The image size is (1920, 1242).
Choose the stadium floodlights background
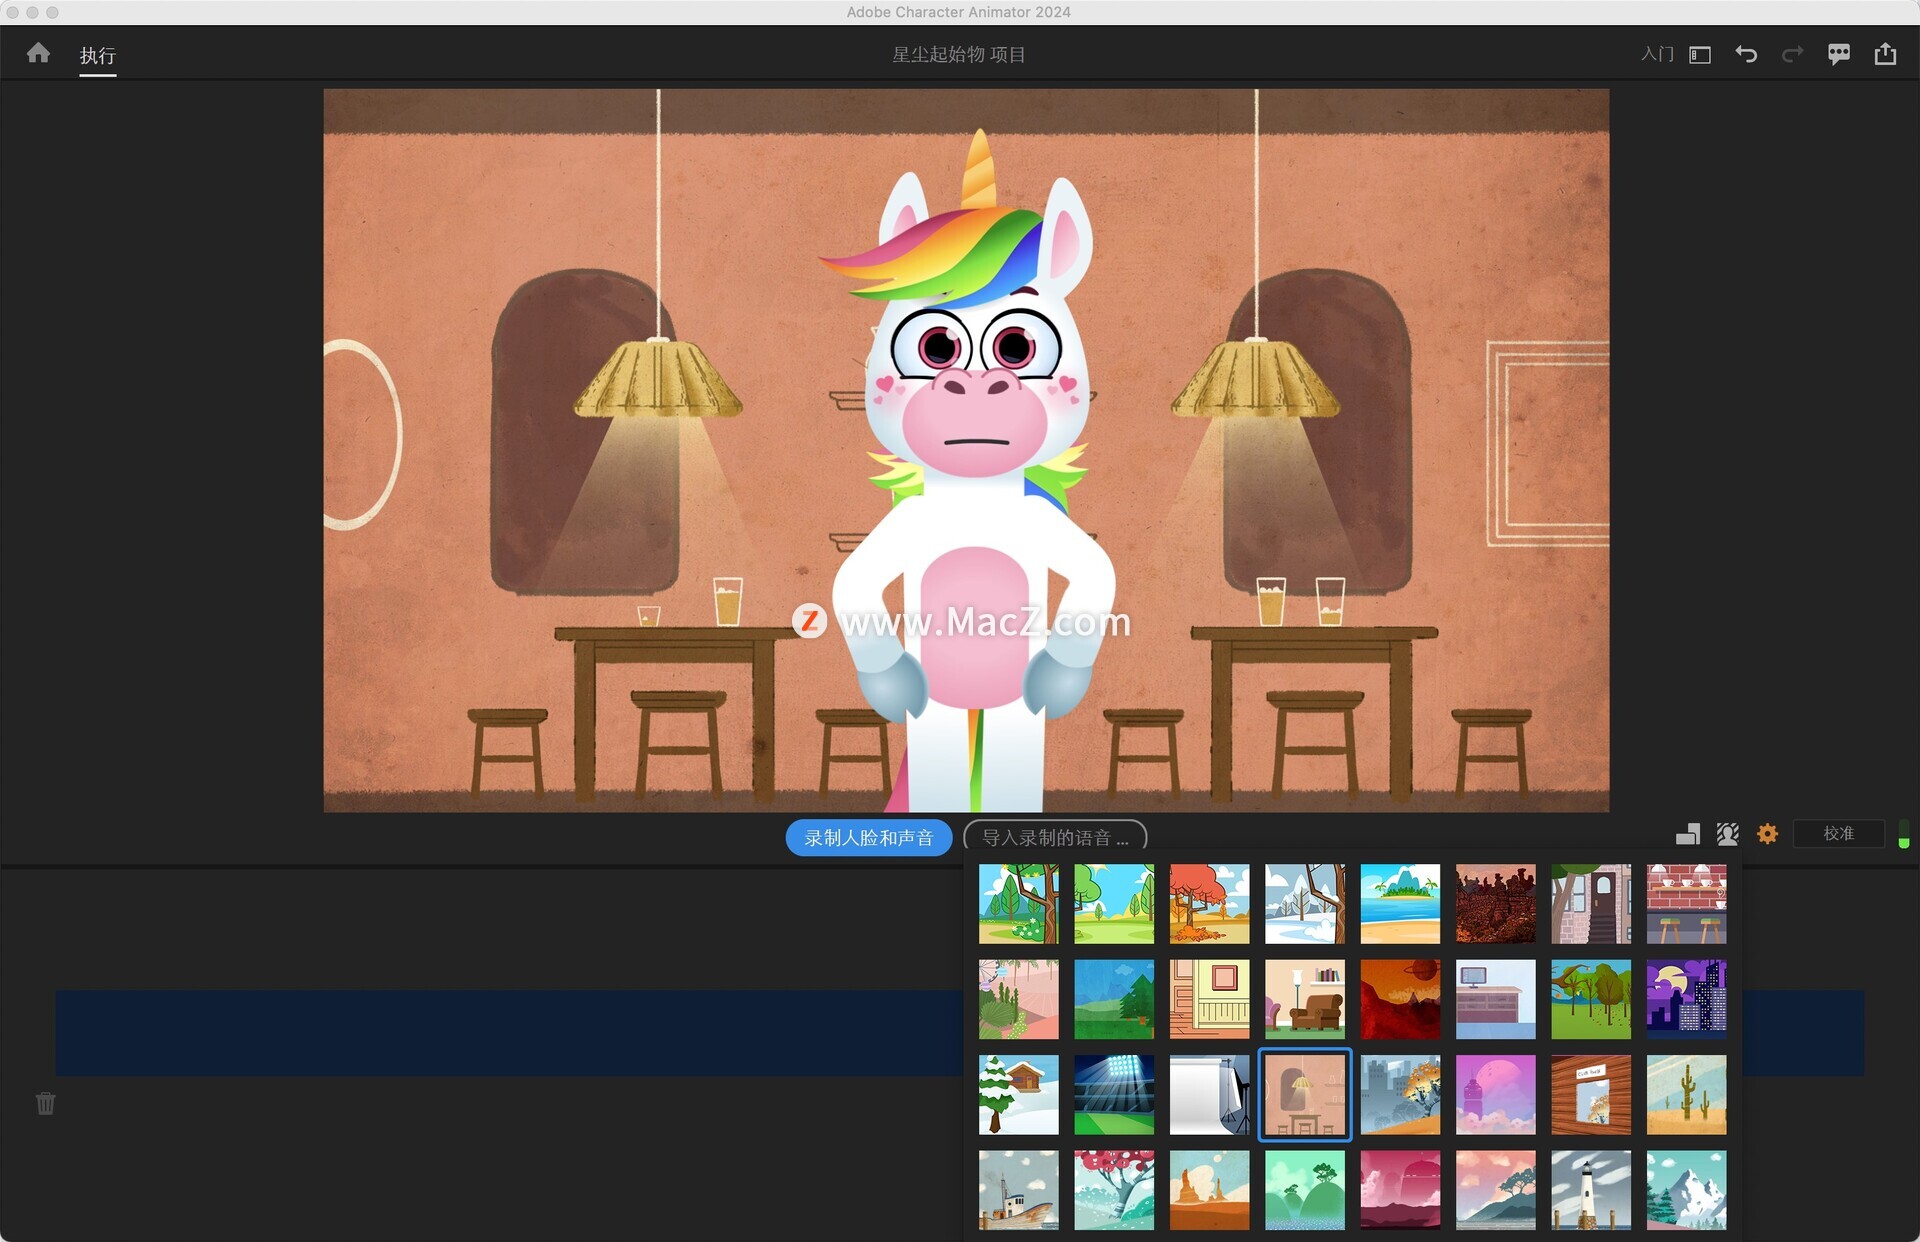point(1114,1095)
